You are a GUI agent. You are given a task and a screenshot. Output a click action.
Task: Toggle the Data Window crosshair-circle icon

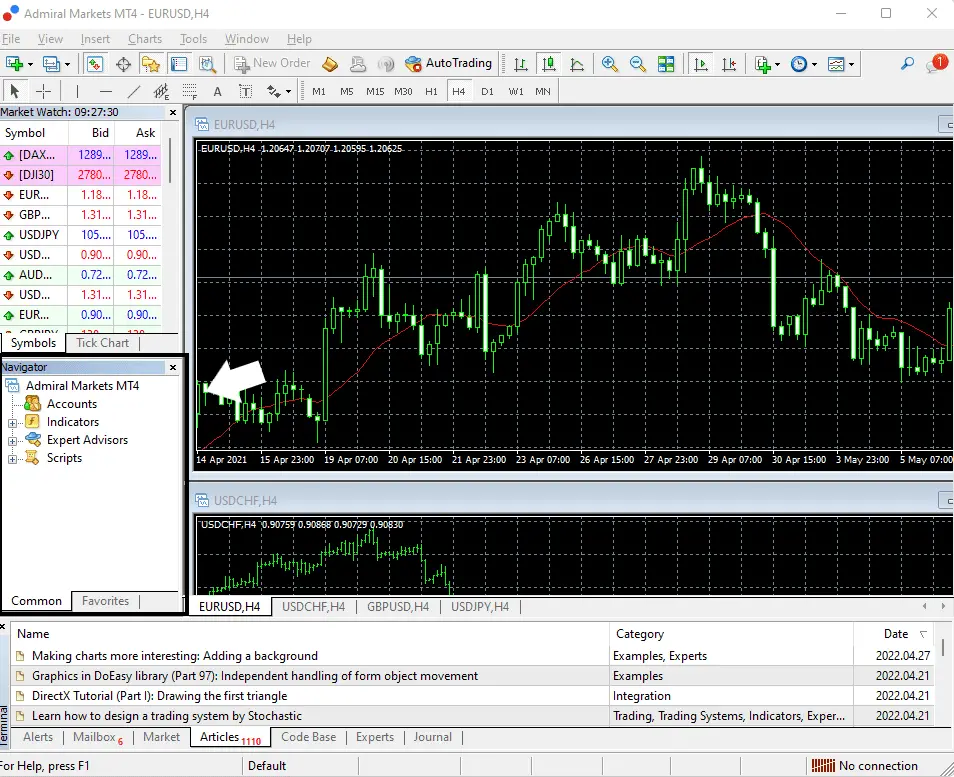124,63
